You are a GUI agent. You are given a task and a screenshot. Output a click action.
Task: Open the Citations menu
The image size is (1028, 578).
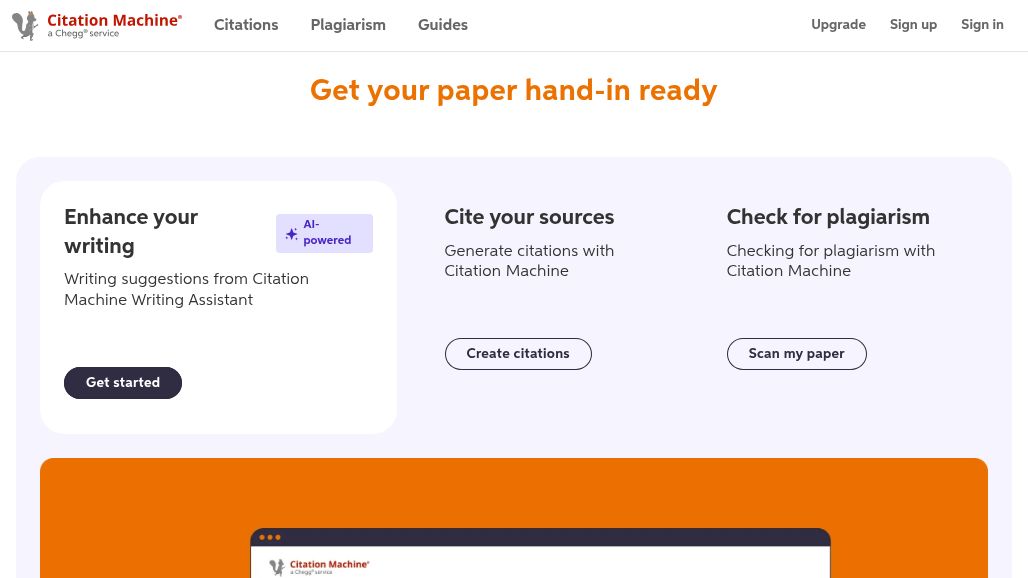tap(246, 25)
